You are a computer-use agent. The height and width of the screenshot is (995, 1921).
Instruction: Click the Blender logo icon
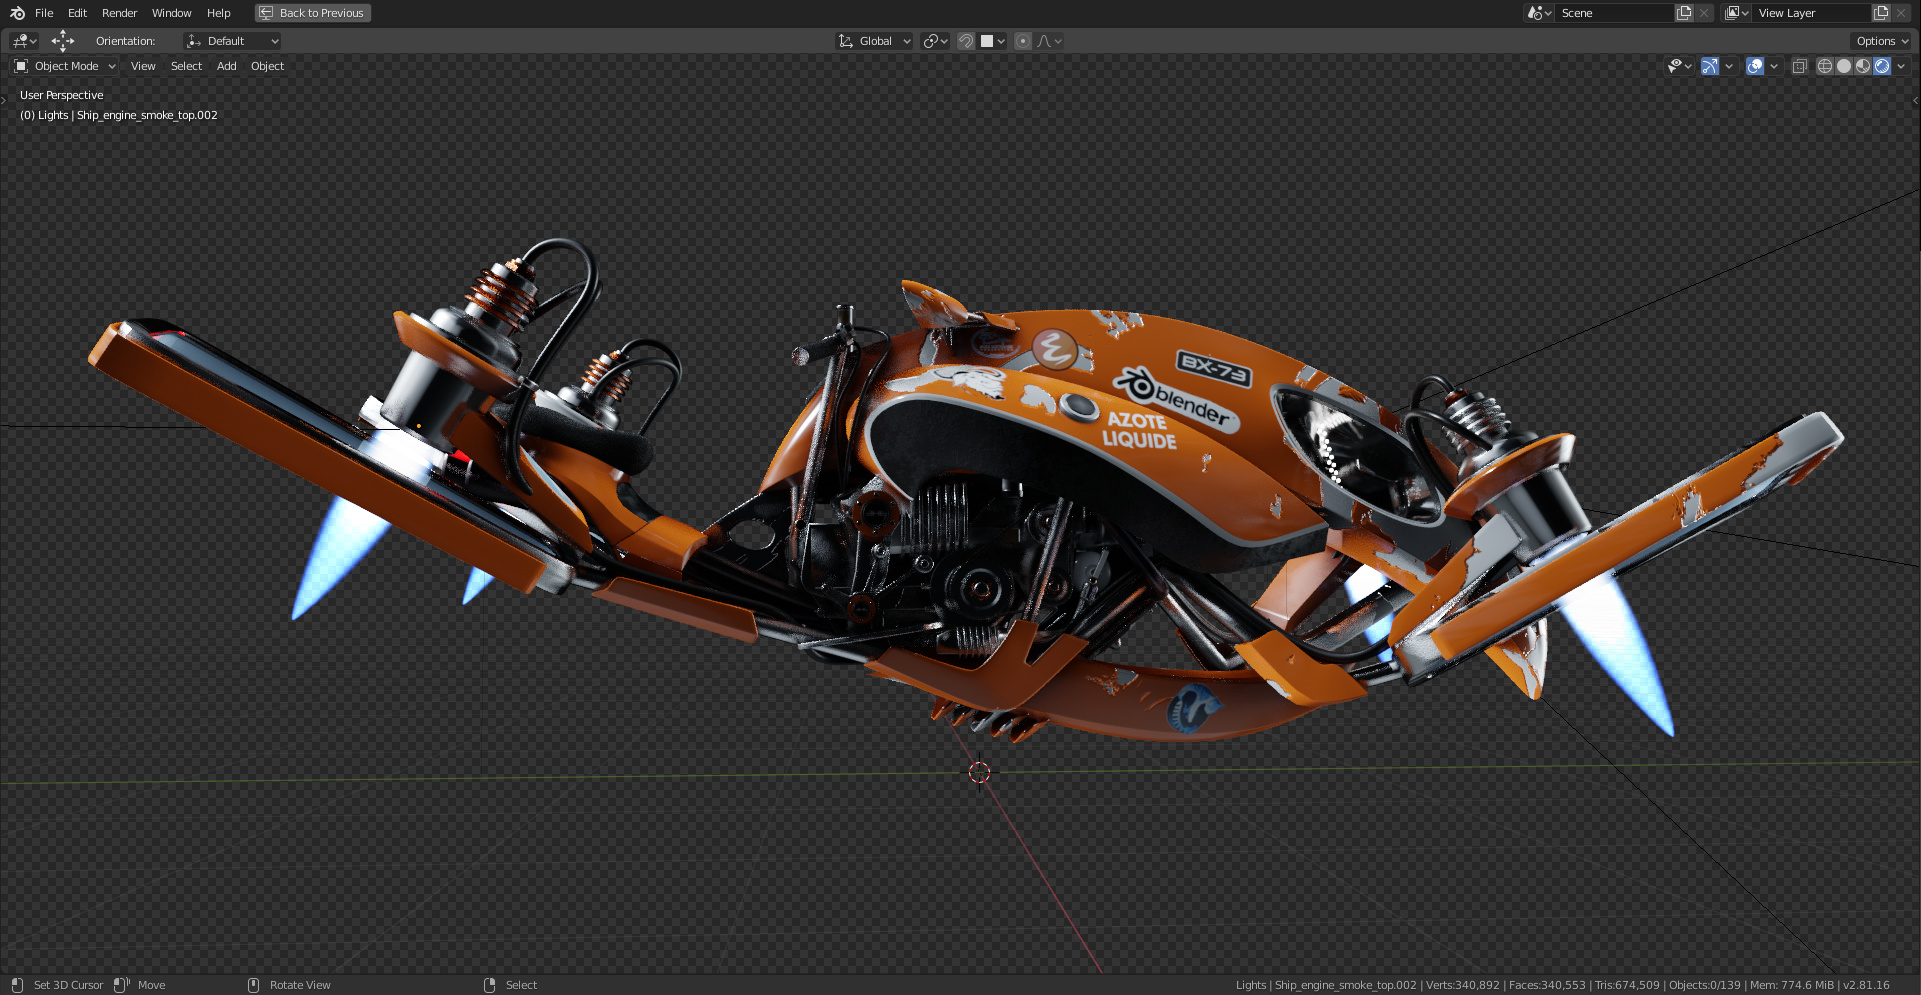[x=17, y=13]
